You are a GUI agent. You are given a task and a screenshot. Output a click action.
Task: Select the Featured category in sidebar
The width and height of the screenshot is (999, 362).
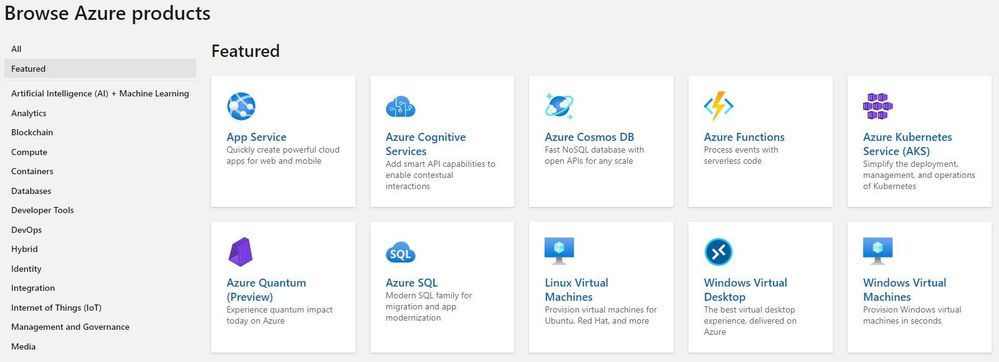point(100,69)
